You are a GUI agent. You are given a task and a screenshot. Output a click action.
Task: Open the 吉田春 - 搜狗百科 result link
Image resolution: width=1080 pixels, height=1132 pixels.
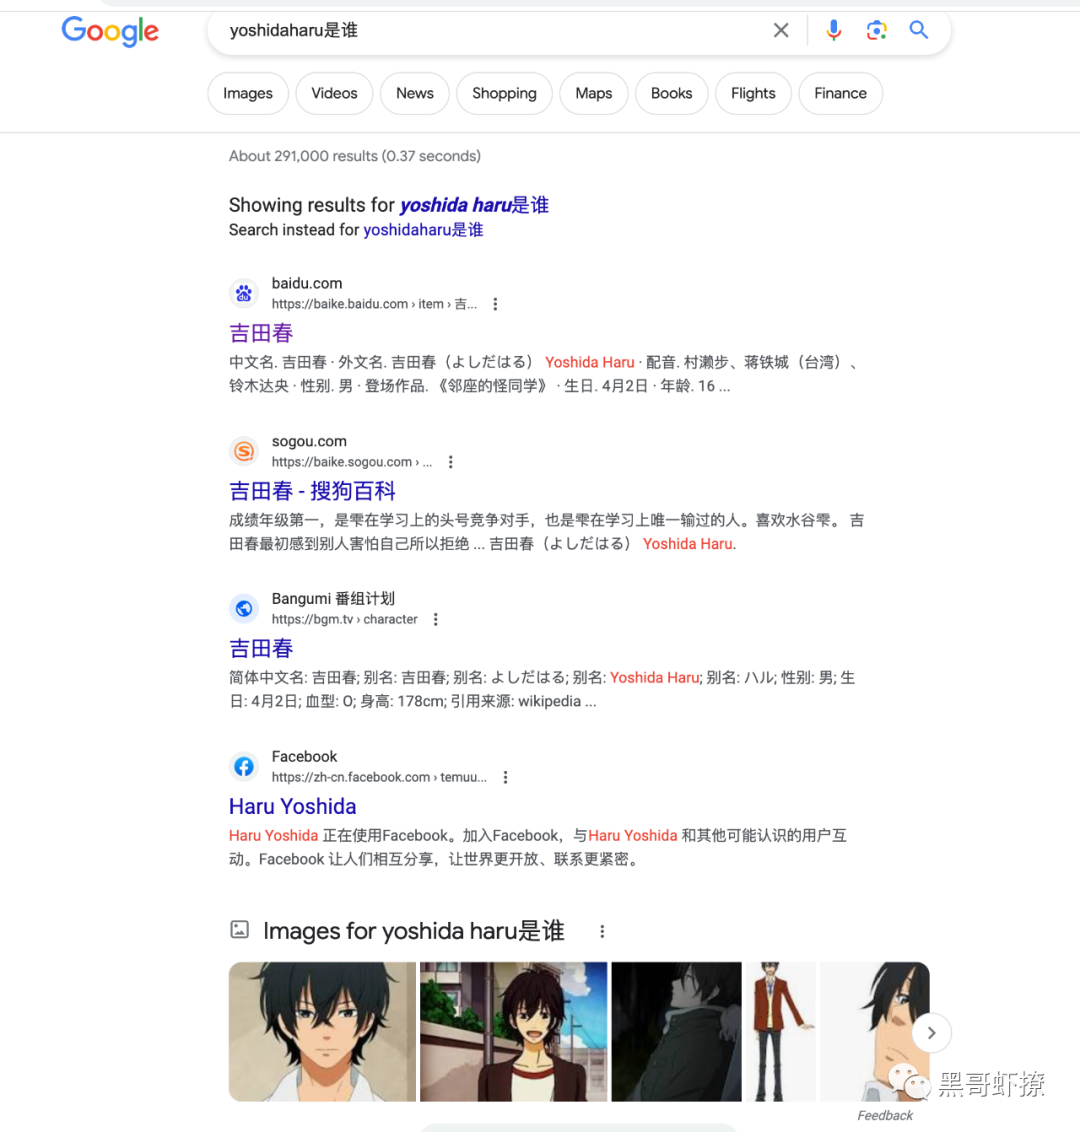(312, 491)
